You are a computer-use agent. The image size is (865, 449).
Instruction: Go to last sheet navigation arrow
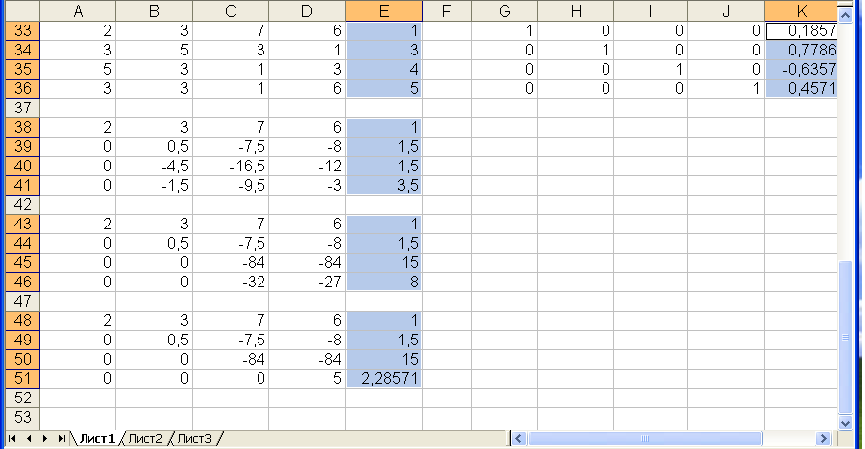point(61,439)
